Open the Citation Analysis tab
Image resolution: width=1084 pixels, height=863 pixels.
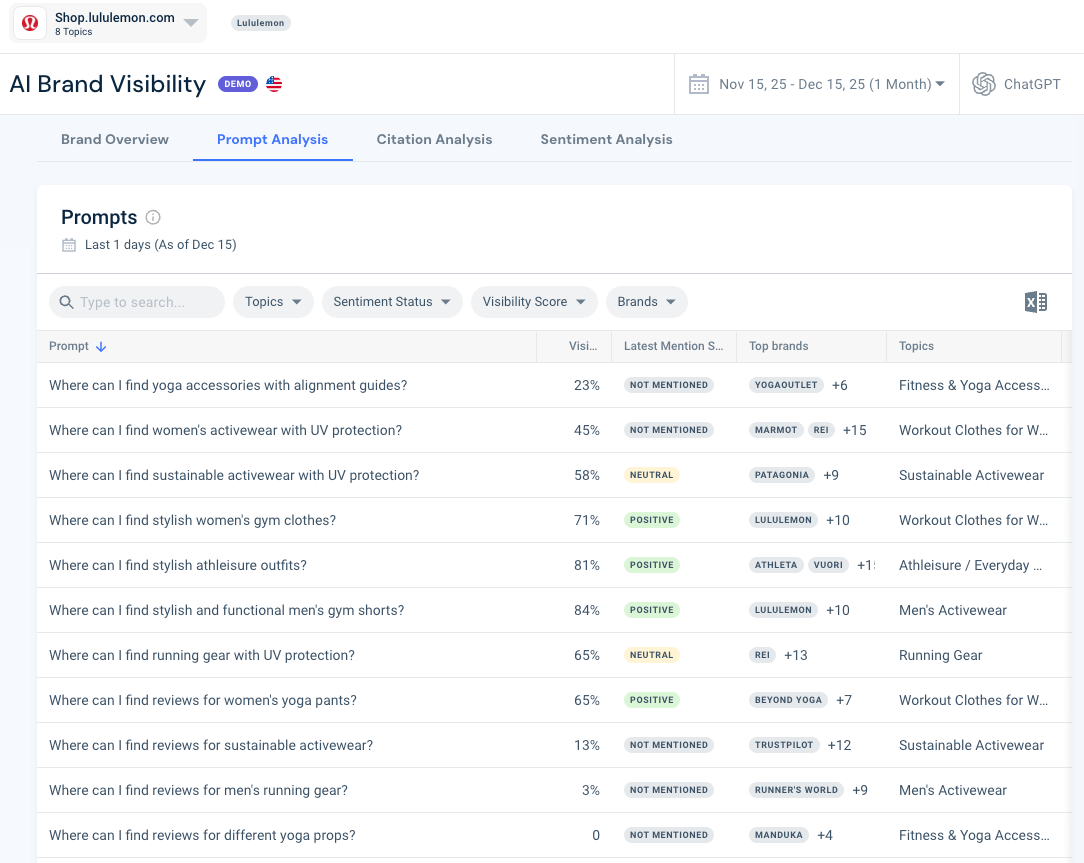(x=434, y=139)
